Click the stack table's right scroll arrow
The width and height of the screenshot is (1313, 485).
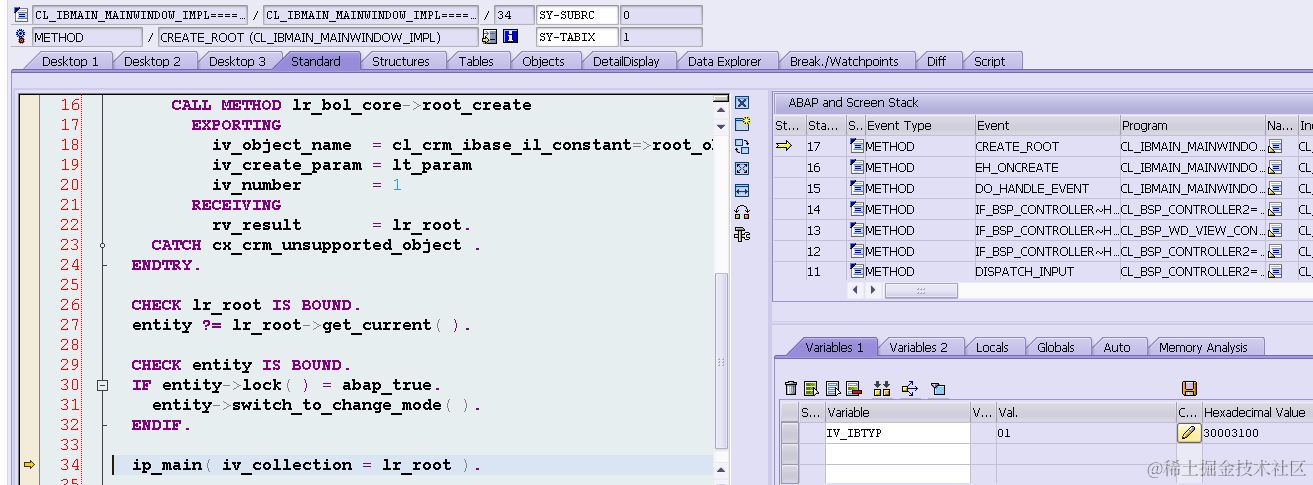873,290
